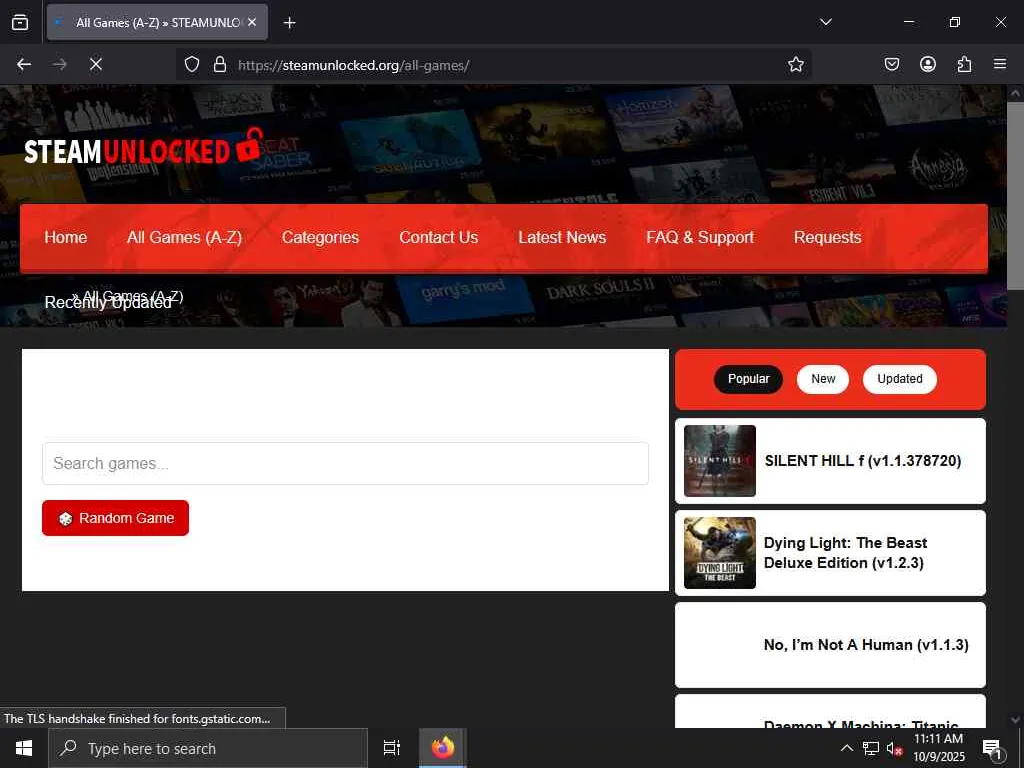Click the URL address bar
This screenshot has height=768, width=1024.
[496, 65]
